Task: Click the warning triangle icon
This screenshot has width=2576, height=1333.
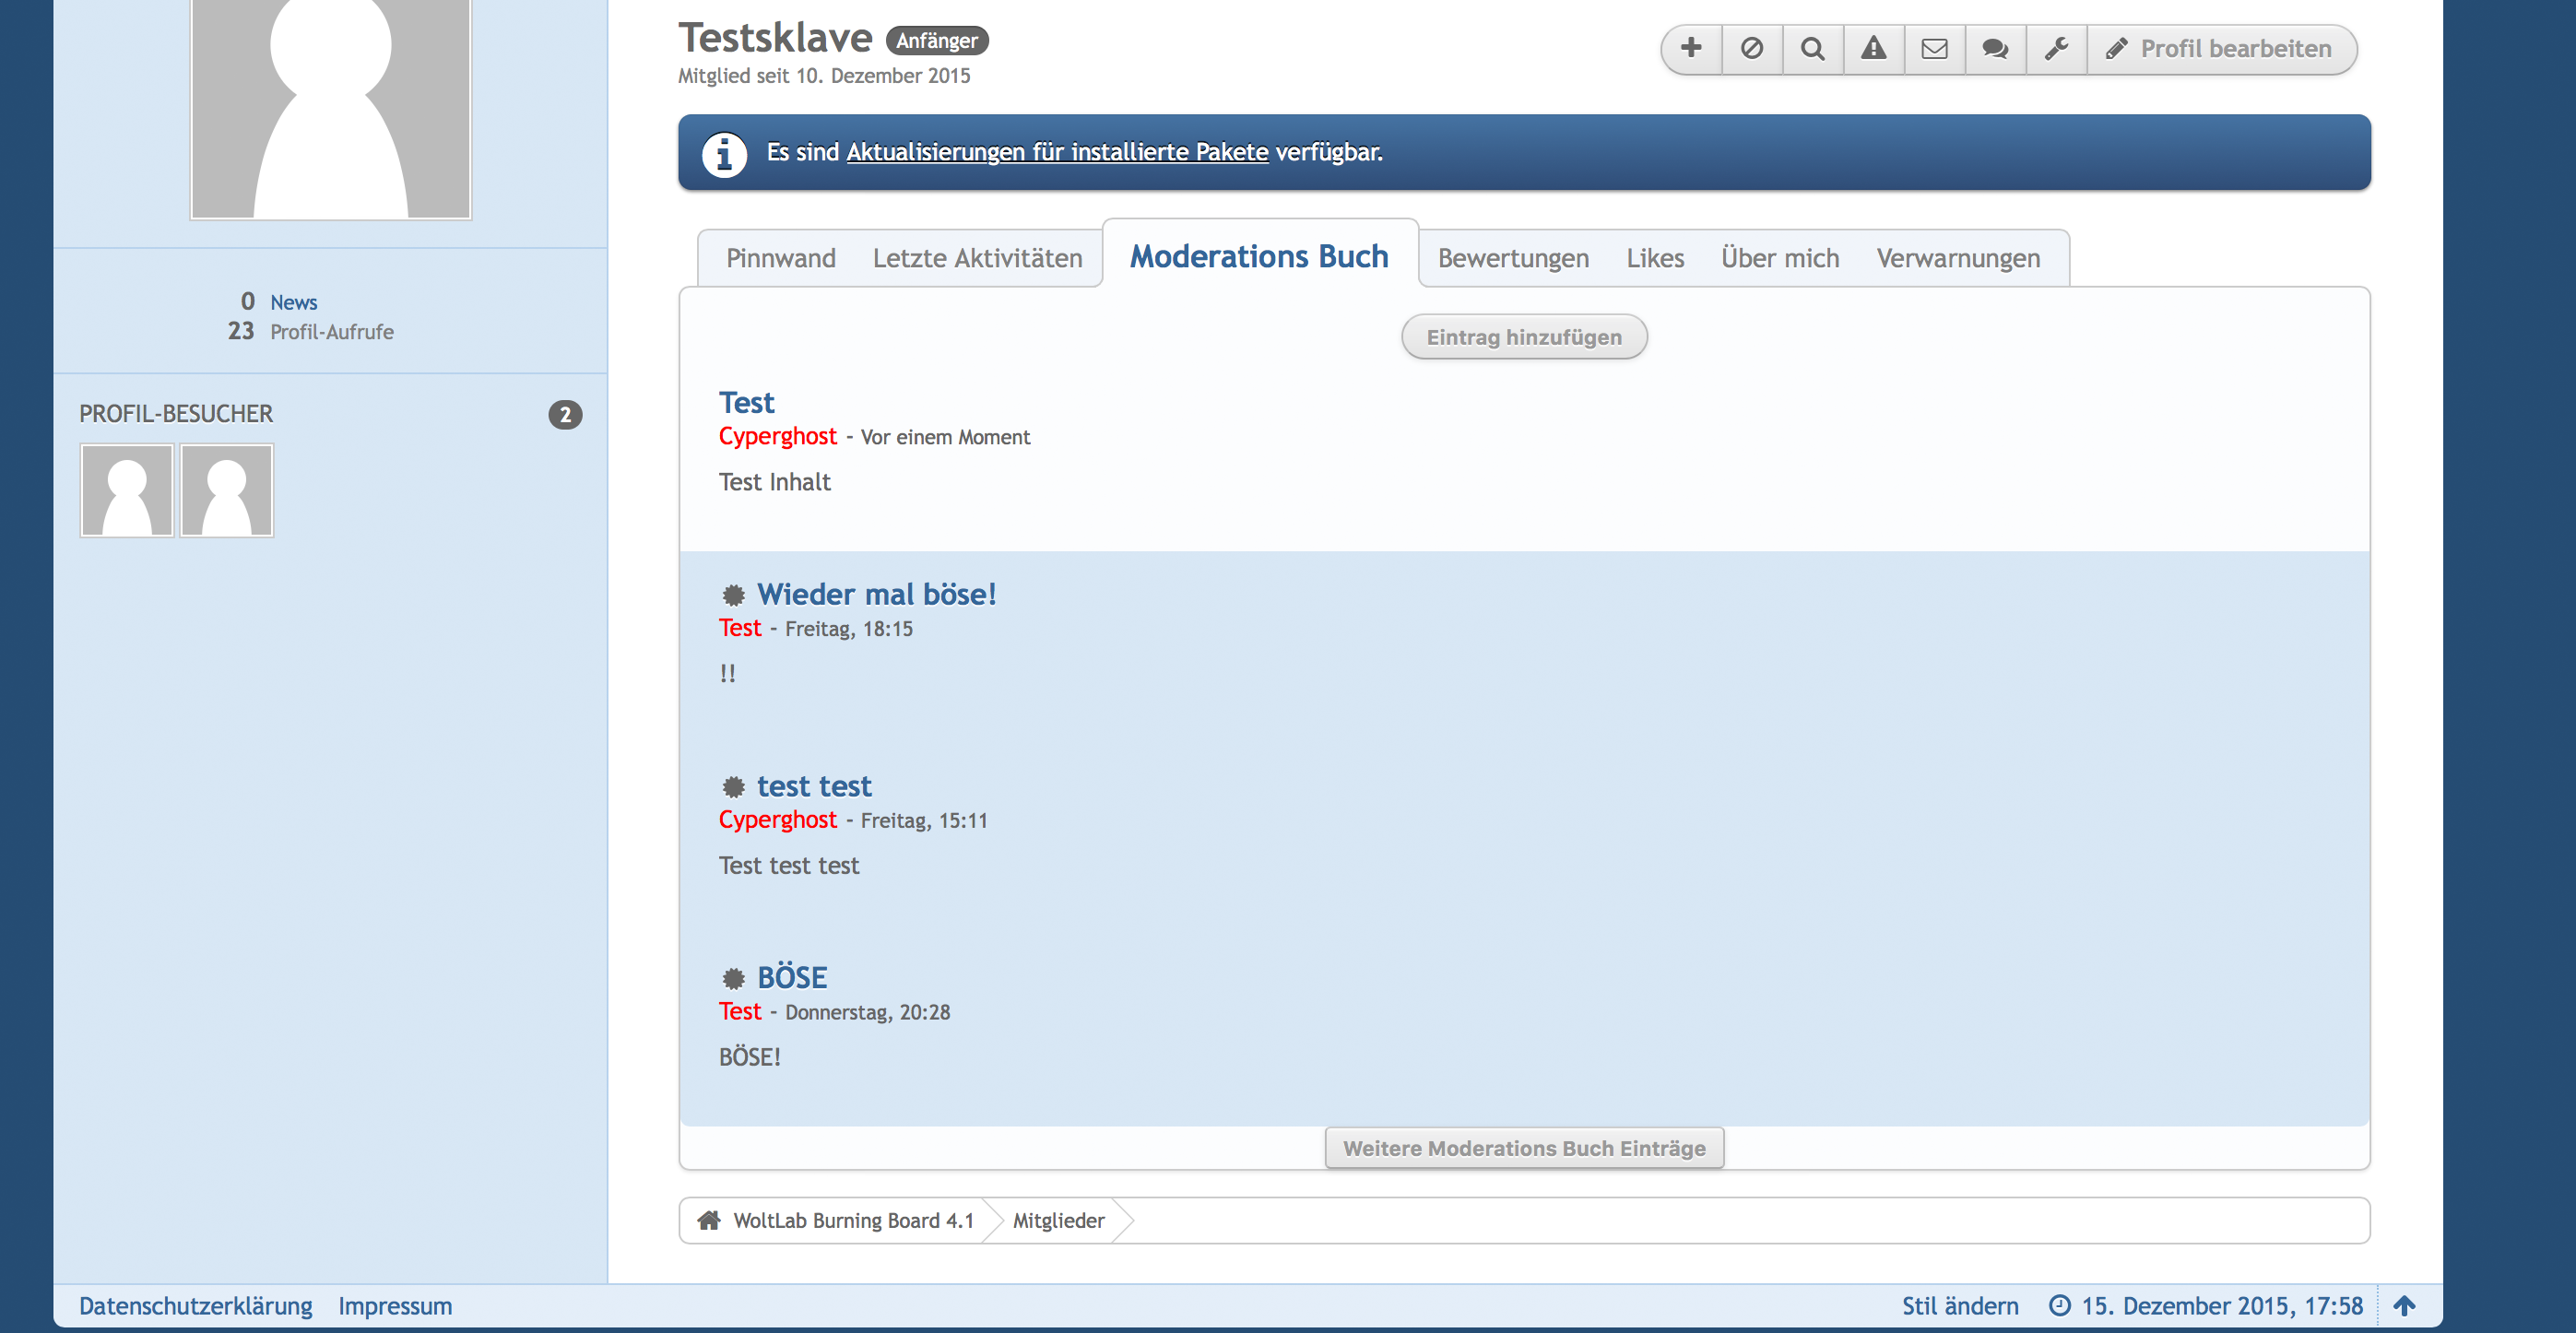Action: [1873, 48]
